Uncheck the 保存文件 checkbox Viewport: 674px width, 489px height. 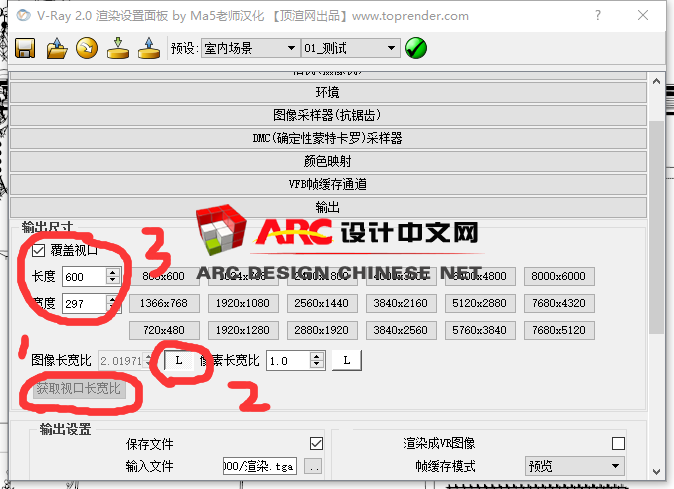tap(317, 443)
